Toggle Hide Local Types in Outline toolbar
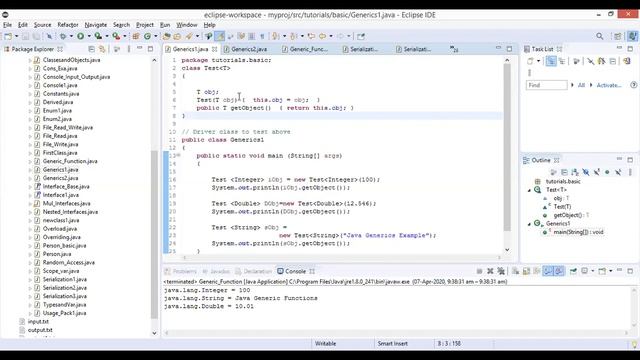The image size is (640, 360). pos(618,172)
